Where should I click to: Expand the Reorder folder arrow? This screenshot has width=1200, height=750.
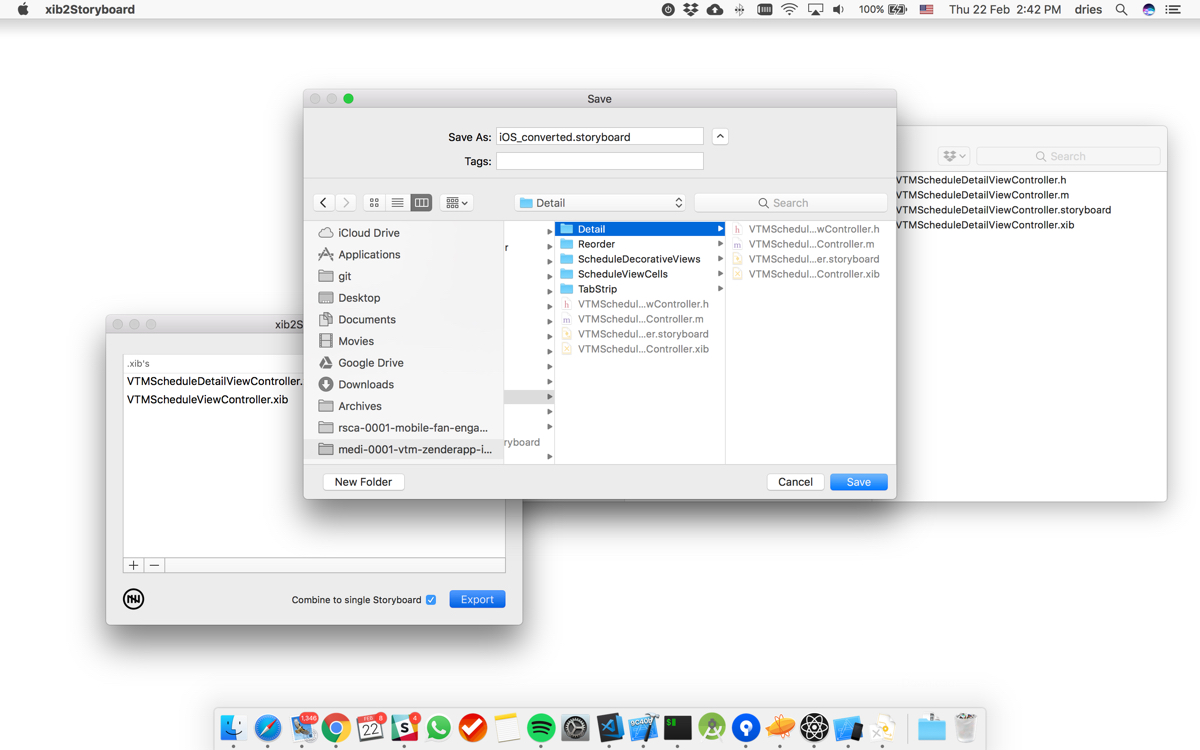(720, 244)
